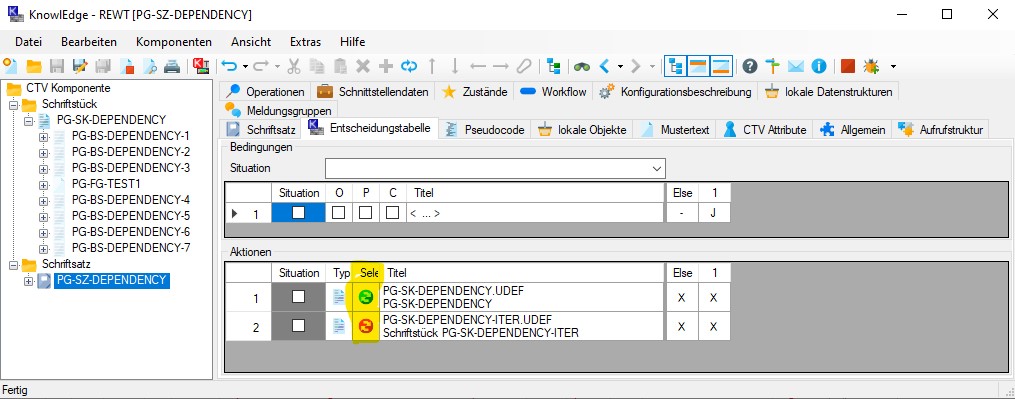Screen dimensions: 1015x399
Task: Expand the PG-FG-TEST1 tree node
Action: coord(43,185)
